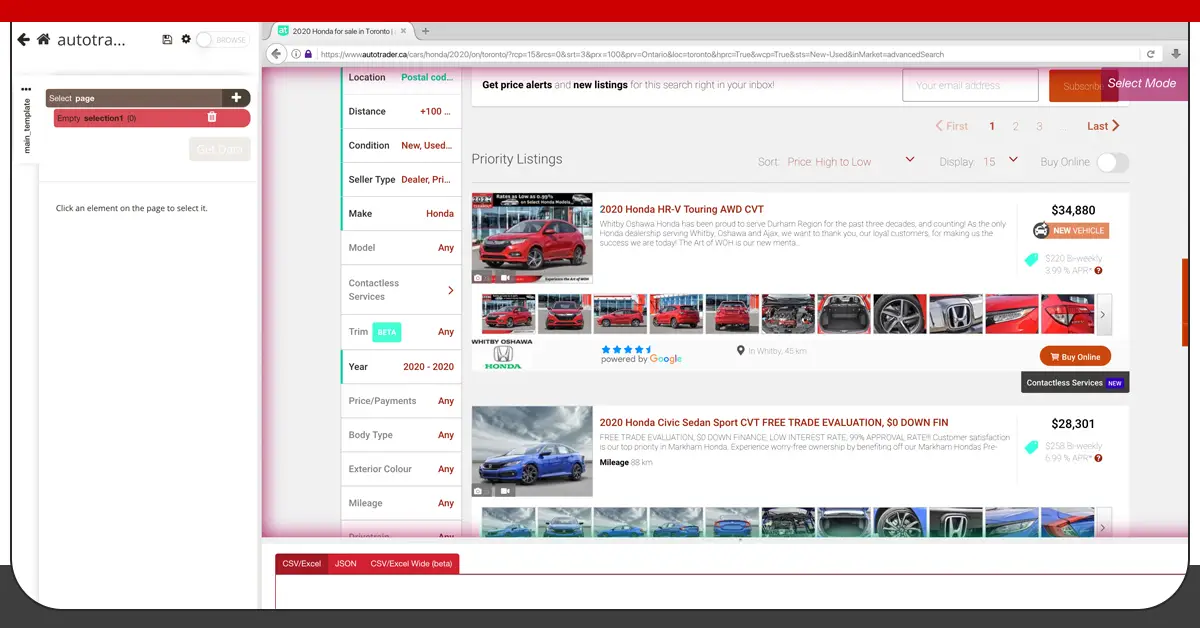Go to the First results page
This screenshot has width=1200, height=628.
pyautogui.click(x=952, y=126)
